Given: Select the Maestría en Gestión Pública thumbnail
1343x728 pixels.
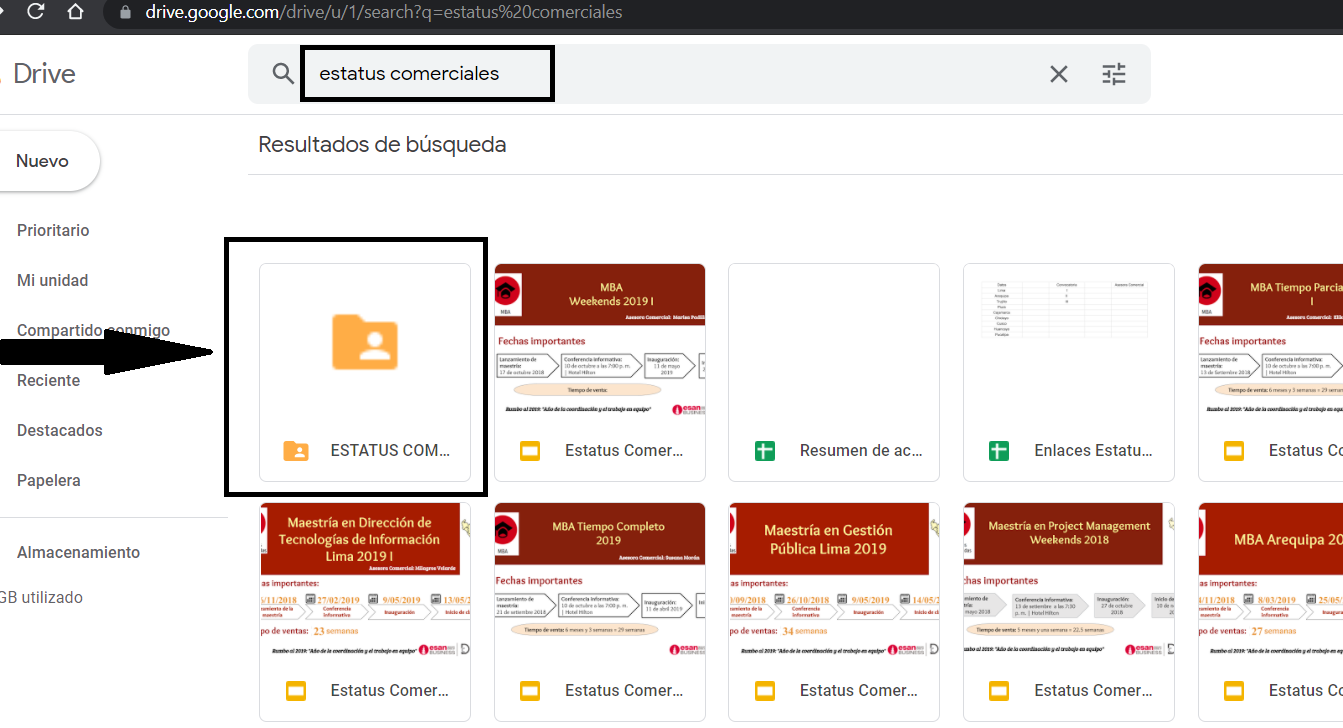Looking at the screenshot, I should [x=834, y=582].
